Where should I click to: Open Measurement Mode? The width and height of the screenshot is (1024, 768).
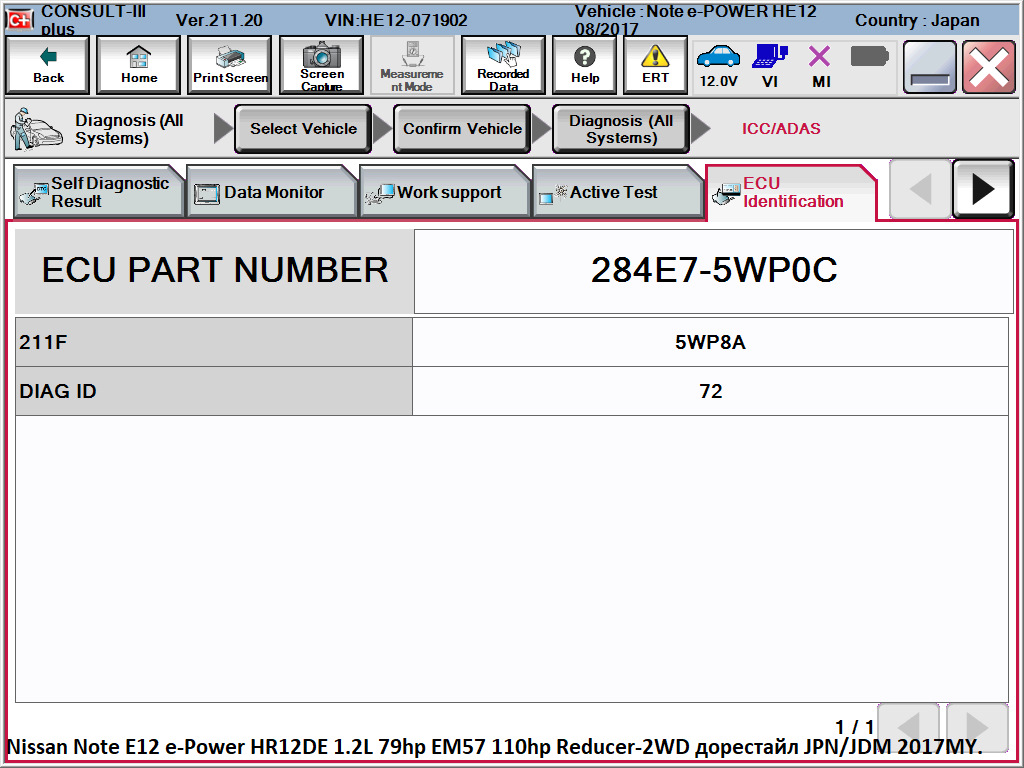(412, 65)
